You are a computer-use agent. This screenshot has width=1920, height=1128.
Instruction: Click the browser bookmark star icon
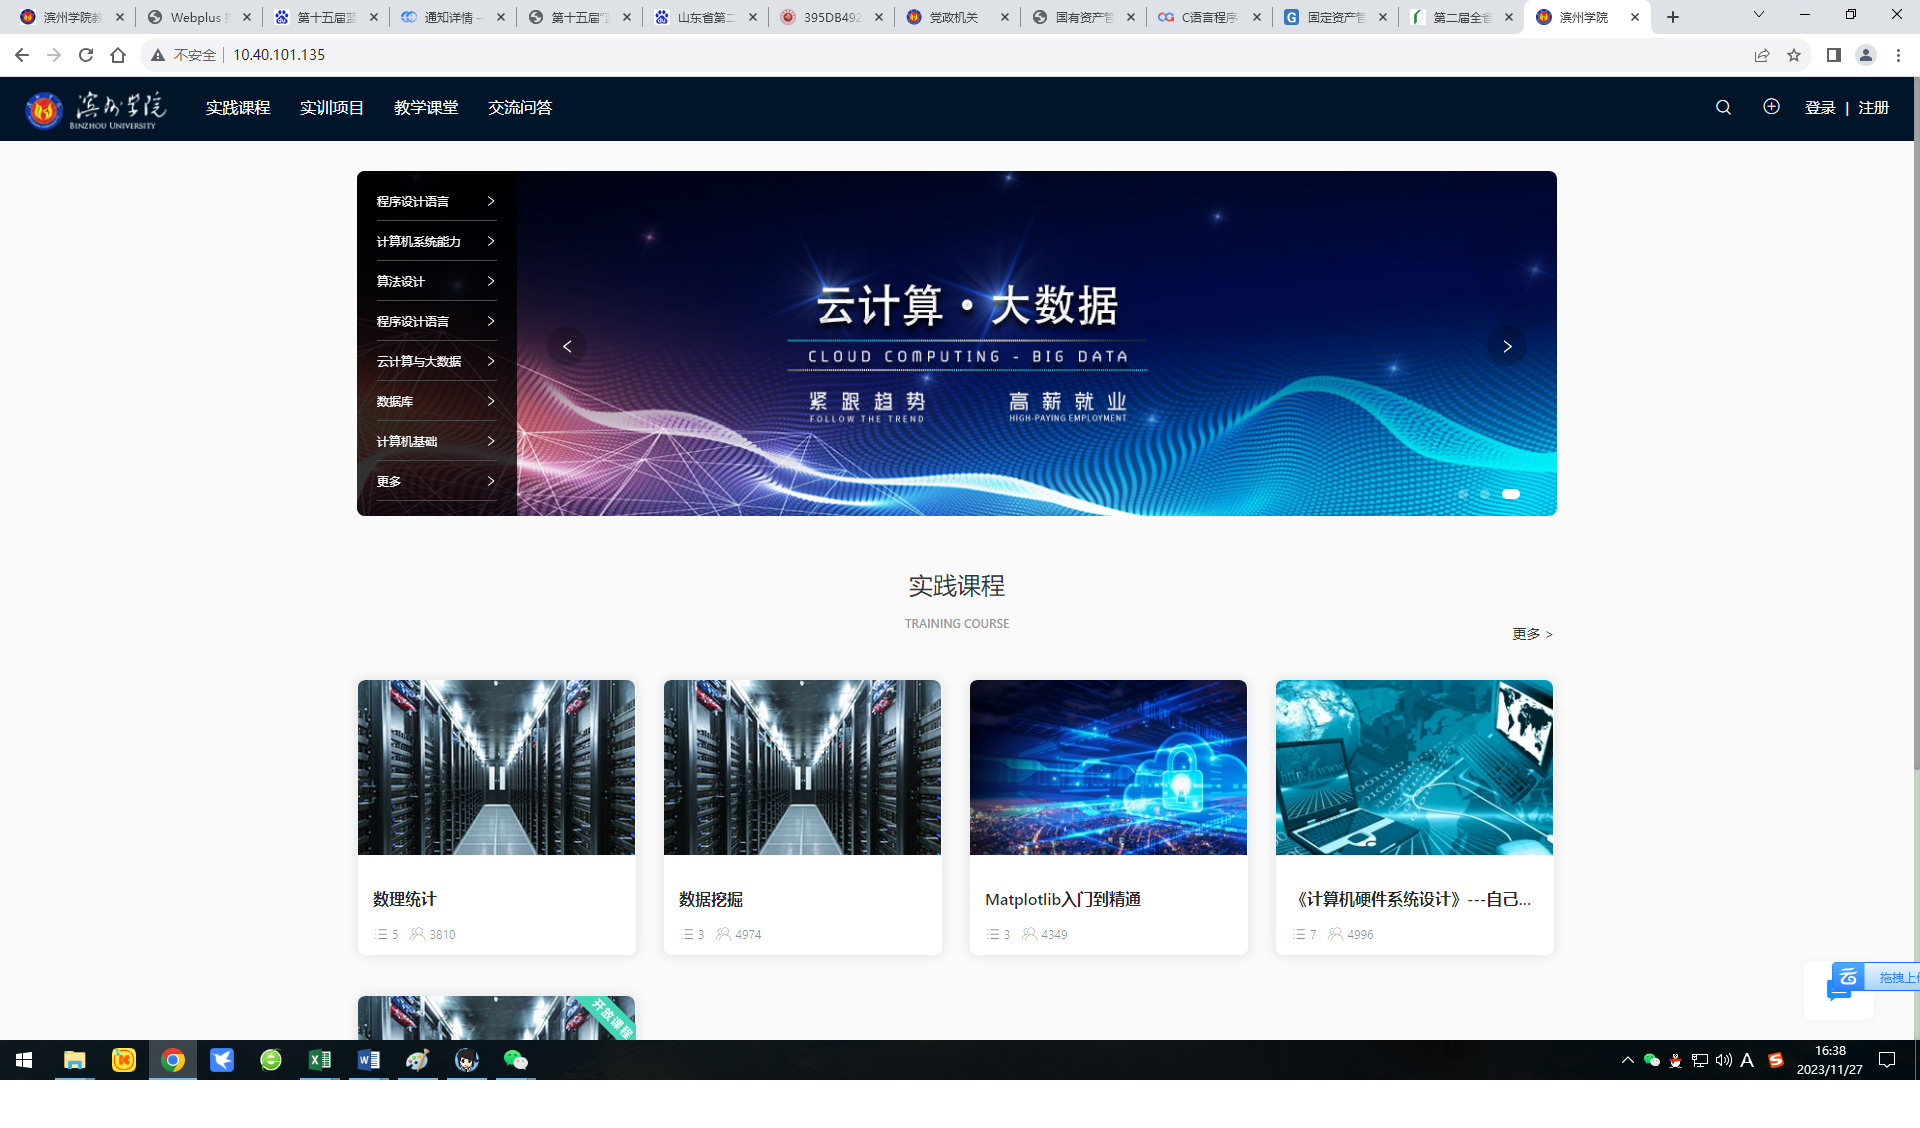tap(1794, 55)
